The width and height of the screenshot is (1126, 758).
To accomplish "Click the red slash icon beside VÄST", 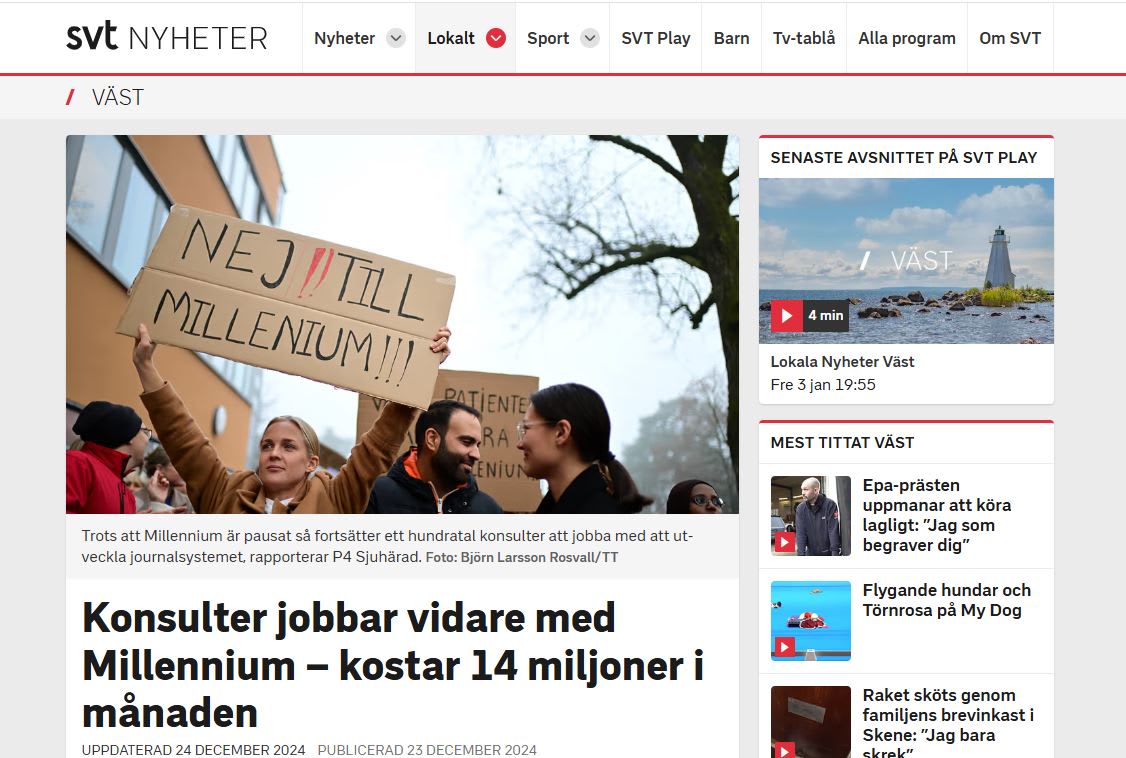I will tap(70, 97).
